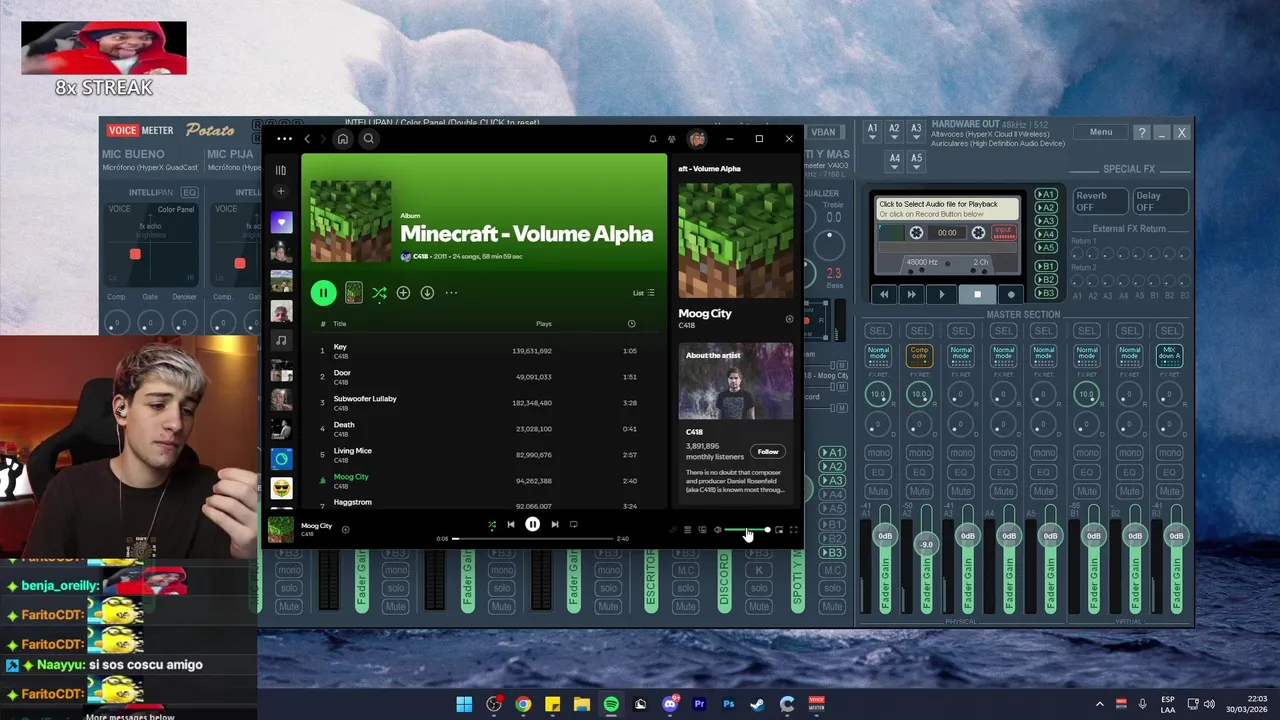Viewport: 1280px width, 720px height.
Task: Open Spotify three-dot app menu
Action: [284, 139]
